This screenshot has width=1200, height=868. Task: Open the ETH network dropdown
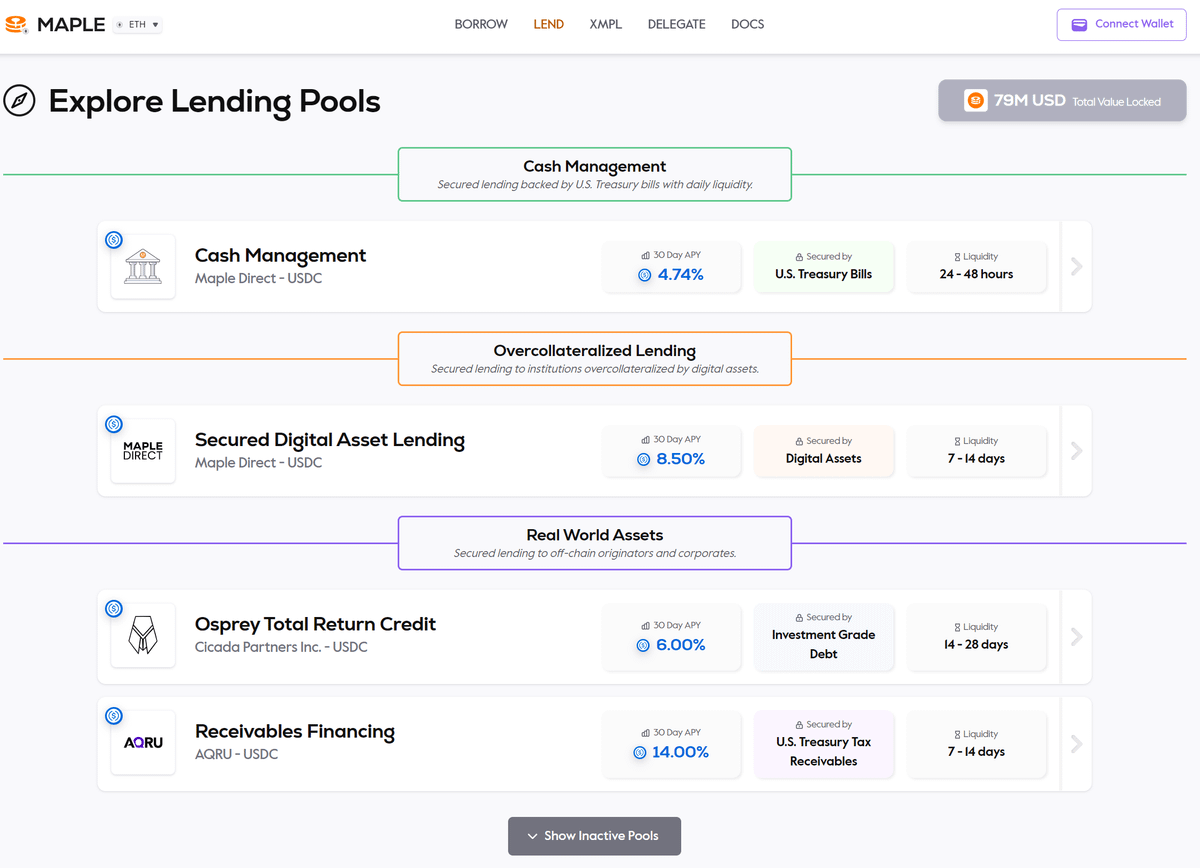point(137,24)
